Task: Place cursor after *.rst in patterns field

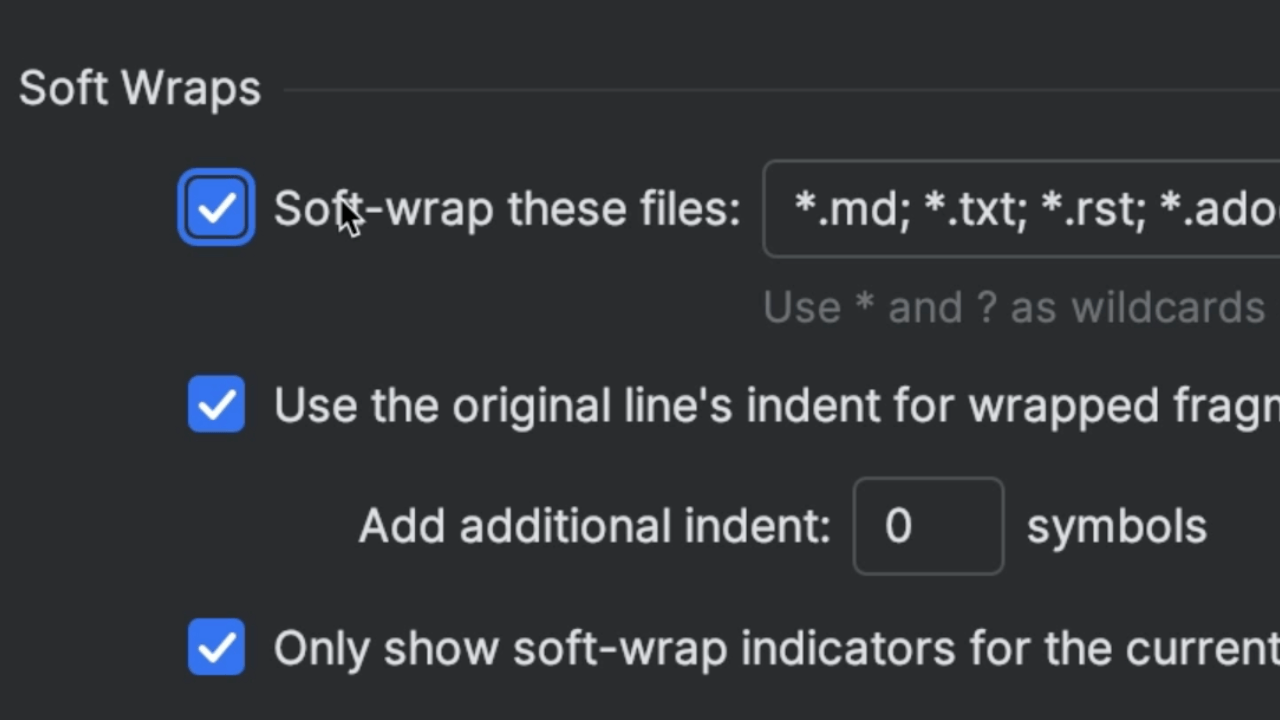Action: pos(1140,207)
